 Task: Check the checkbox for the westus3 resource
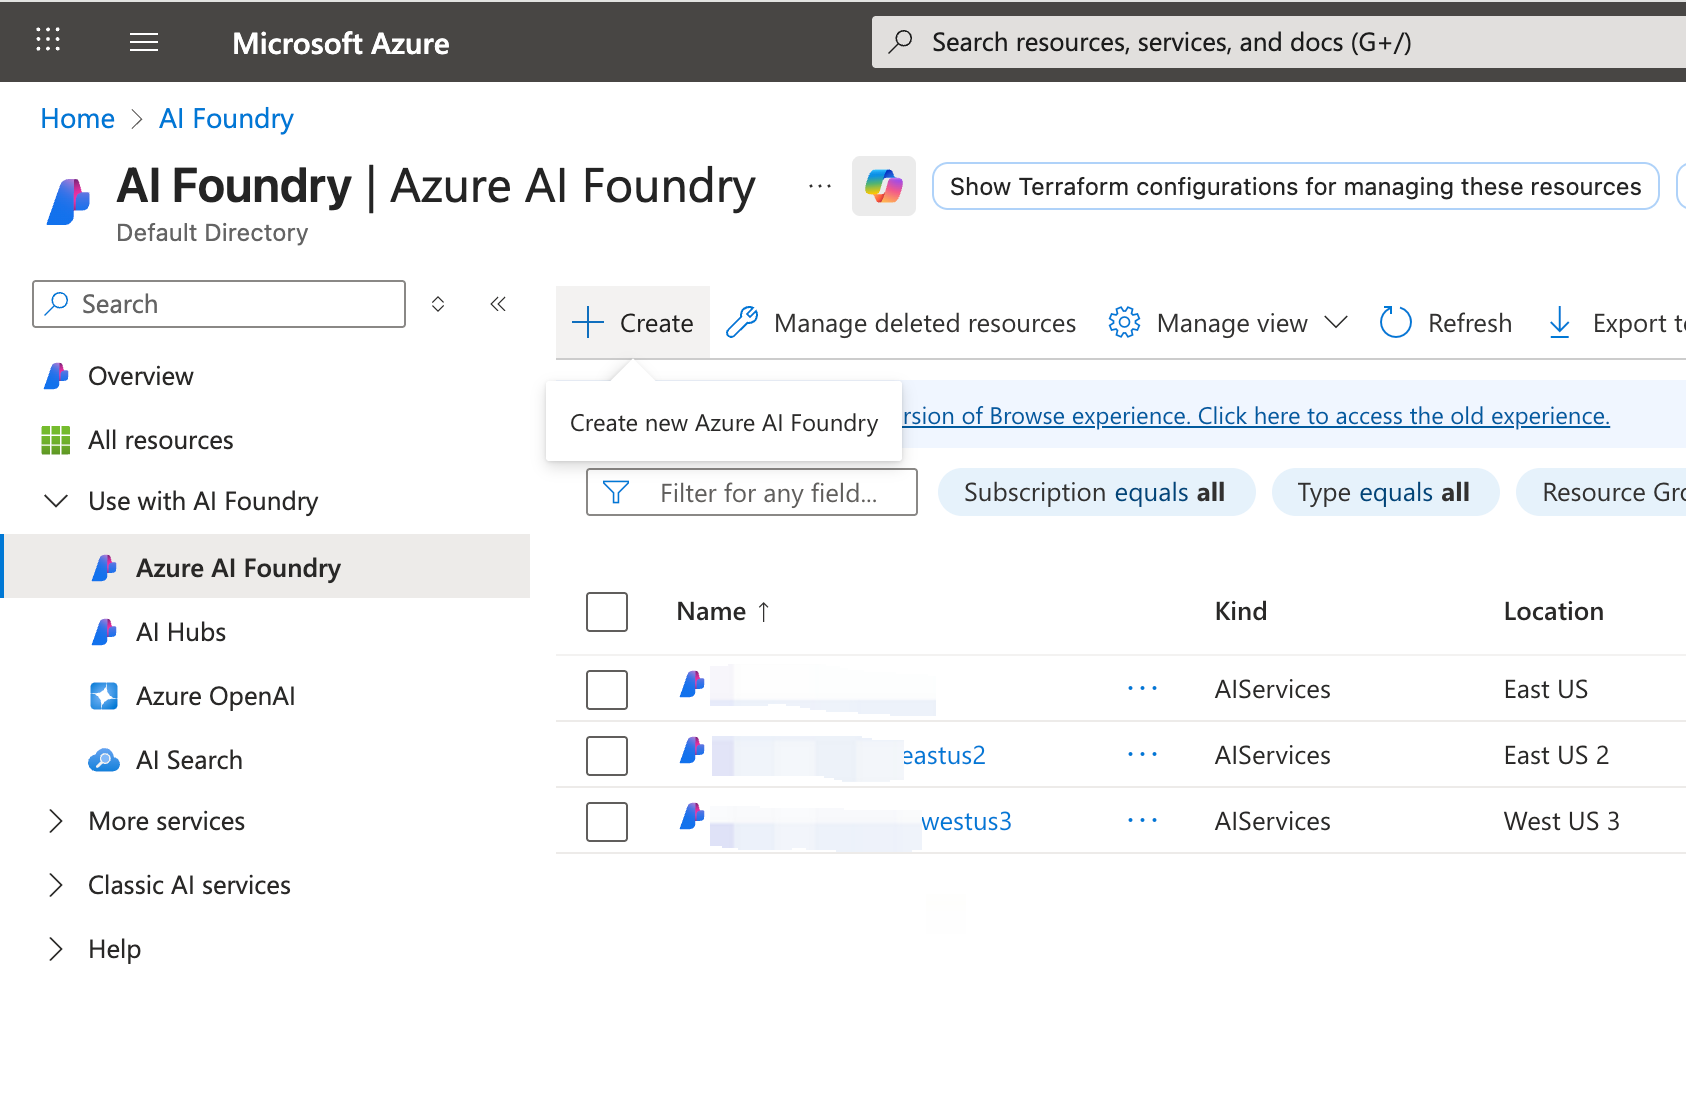click(606, 821)
